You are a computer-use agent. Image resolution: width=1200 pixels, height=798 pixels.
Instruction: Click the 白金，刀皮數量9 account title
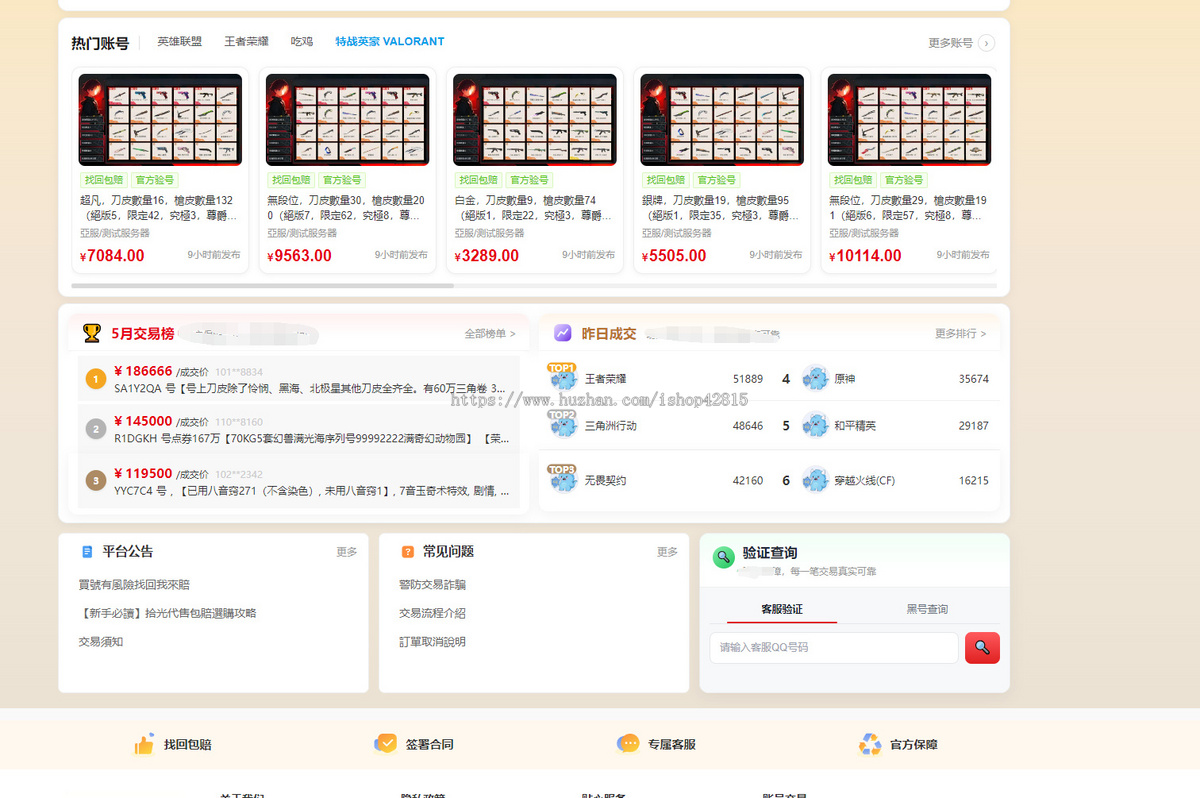535,208
